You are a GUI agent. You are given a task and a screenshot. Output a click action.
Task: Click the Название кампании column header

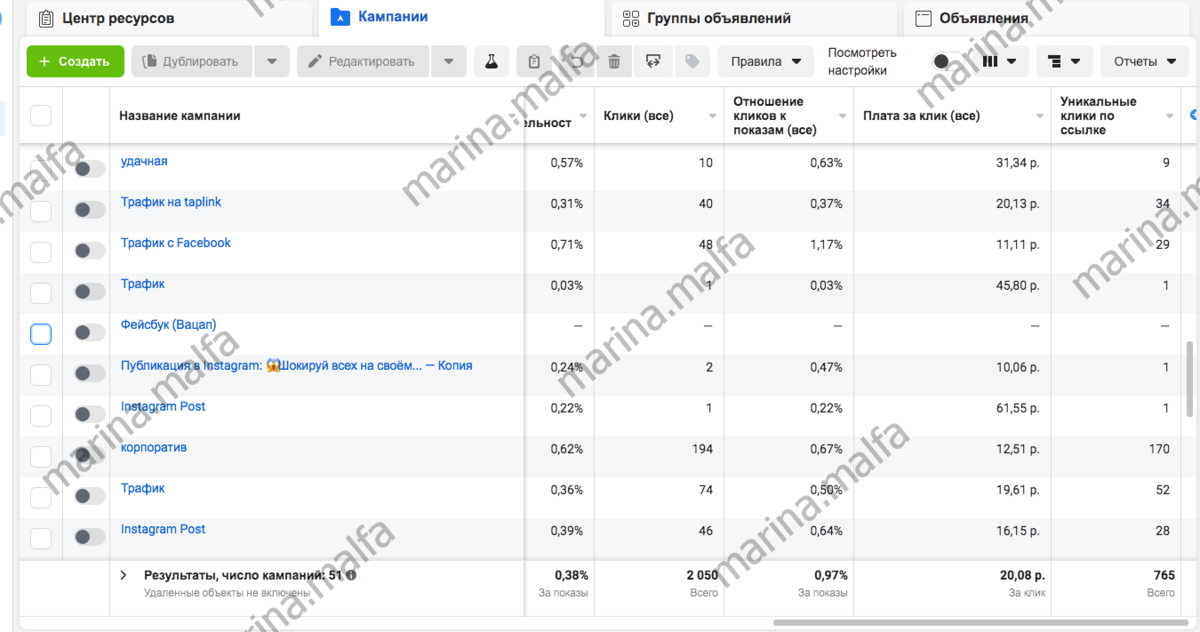click(x=180, y=116)
